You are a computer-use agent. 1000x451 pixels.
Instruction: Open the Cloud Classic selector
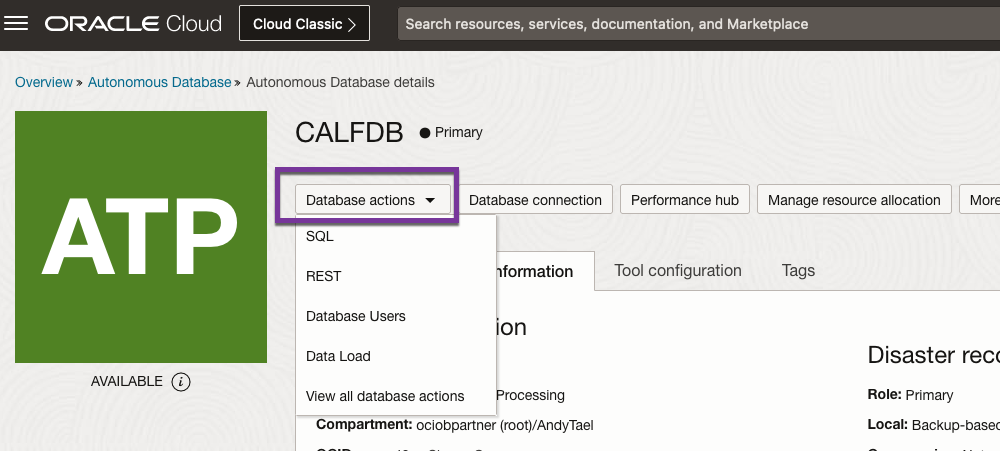(304, 24)
